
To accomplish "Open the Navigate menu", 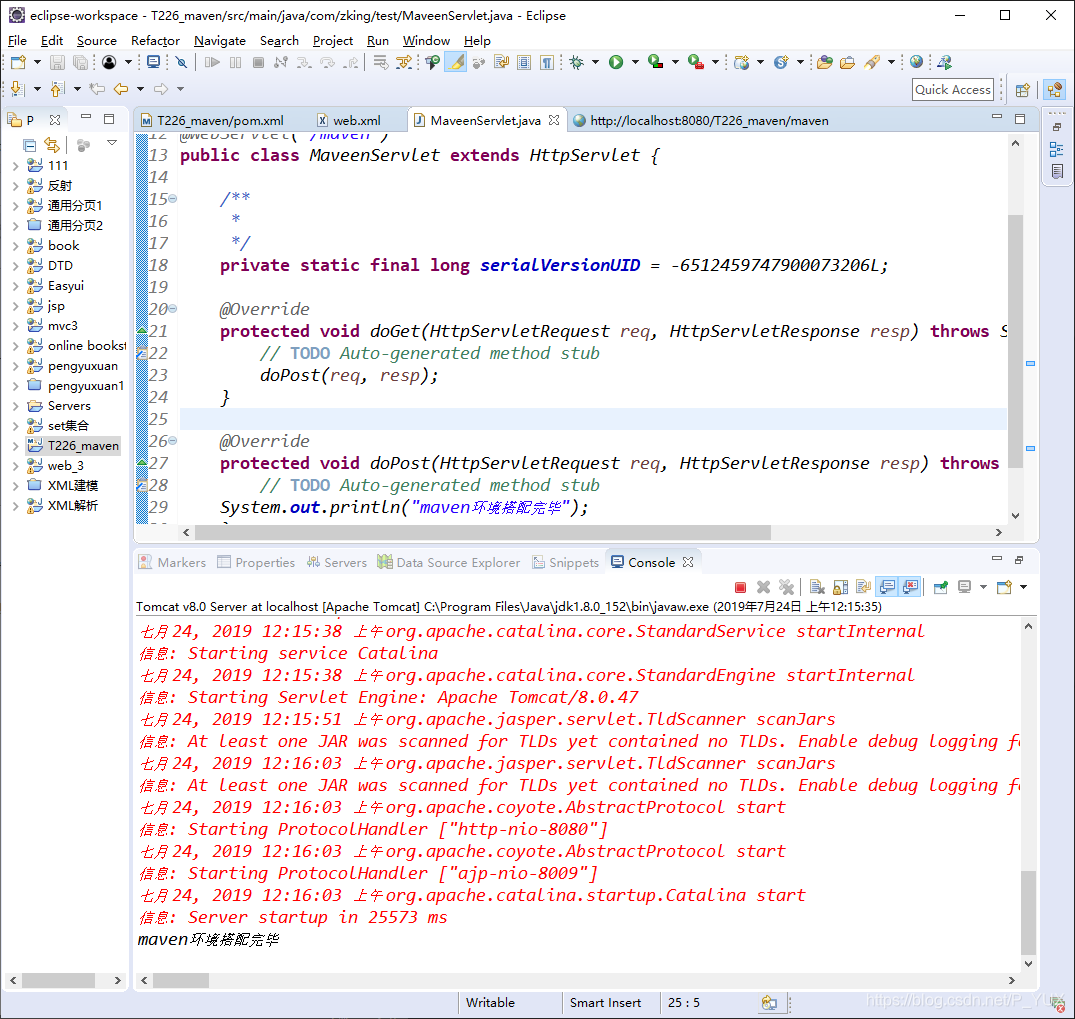I will (x=219, y=40).
